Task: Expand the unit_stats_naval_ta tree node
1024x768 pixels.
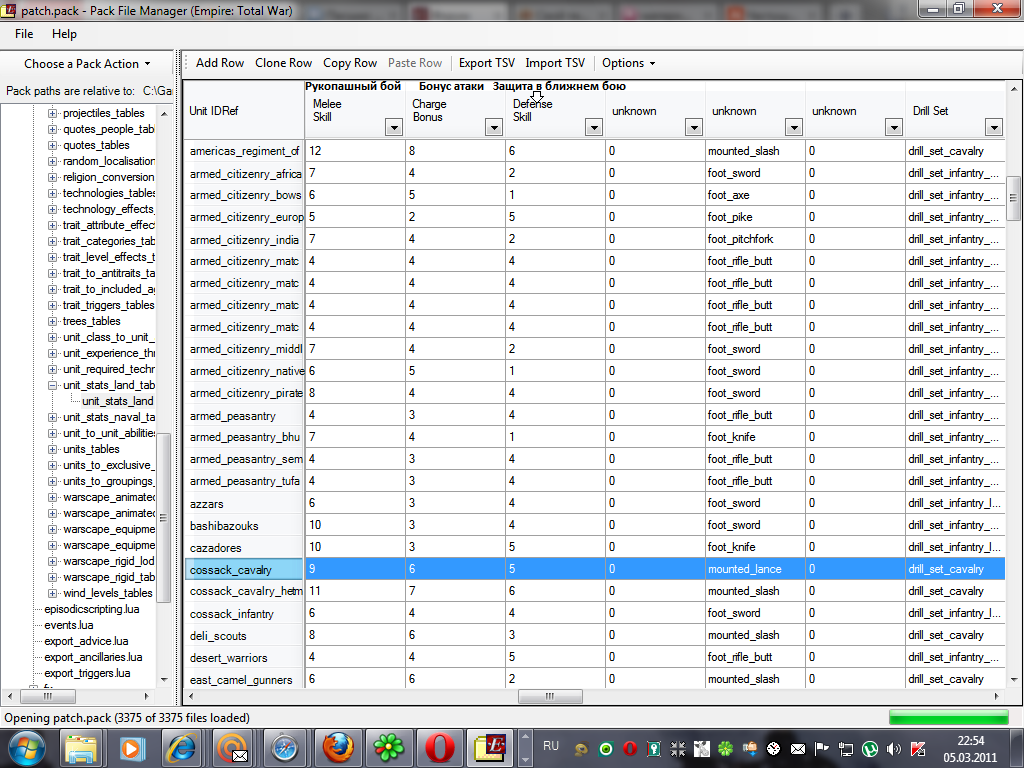Action: [52, 417]
